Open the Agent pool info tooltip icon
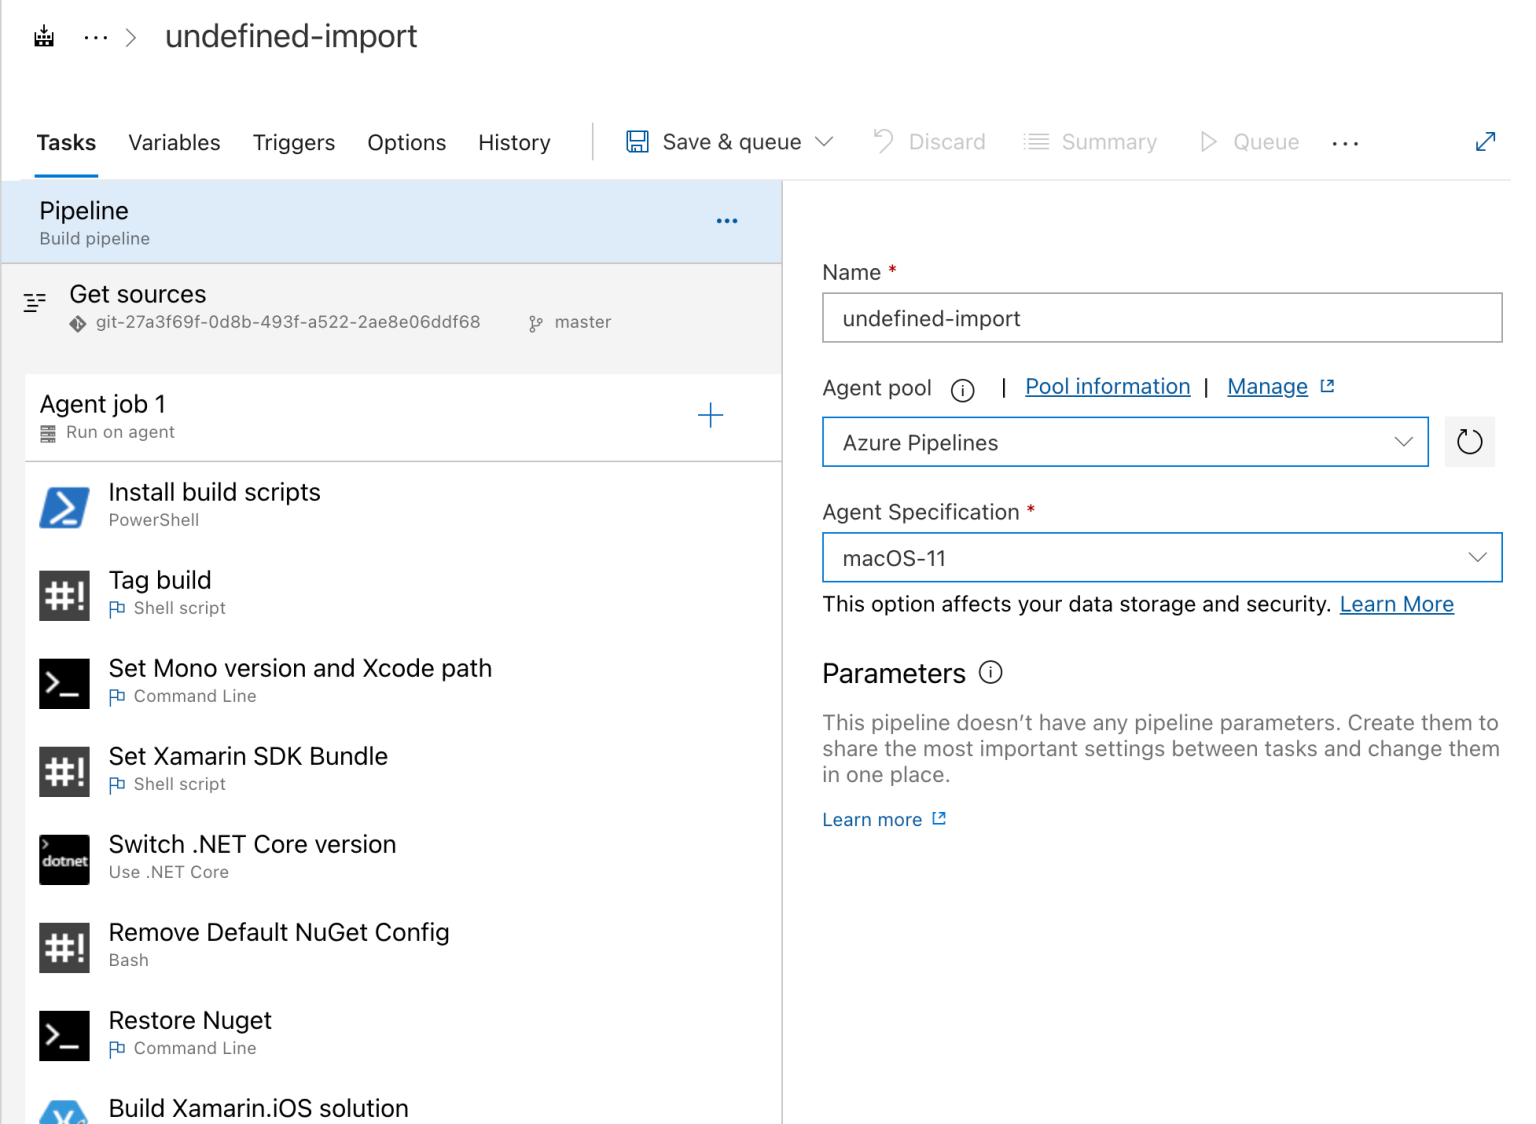 [x=962, y=390]
